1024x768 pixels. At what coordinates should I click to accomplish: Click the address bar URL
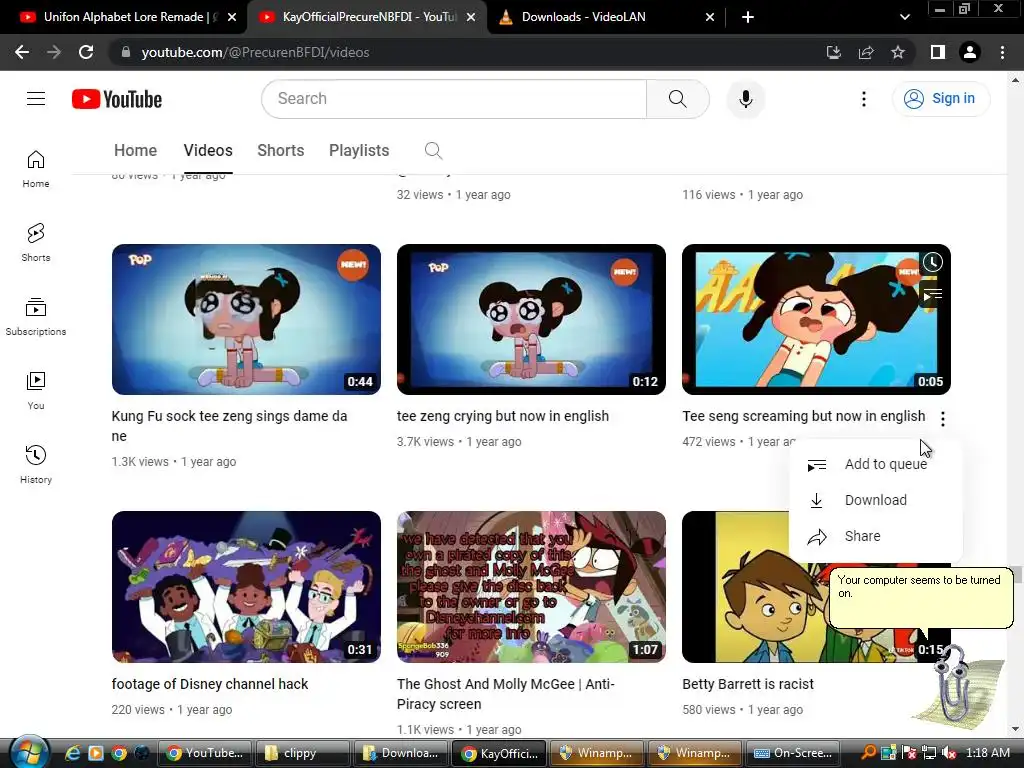255,52
